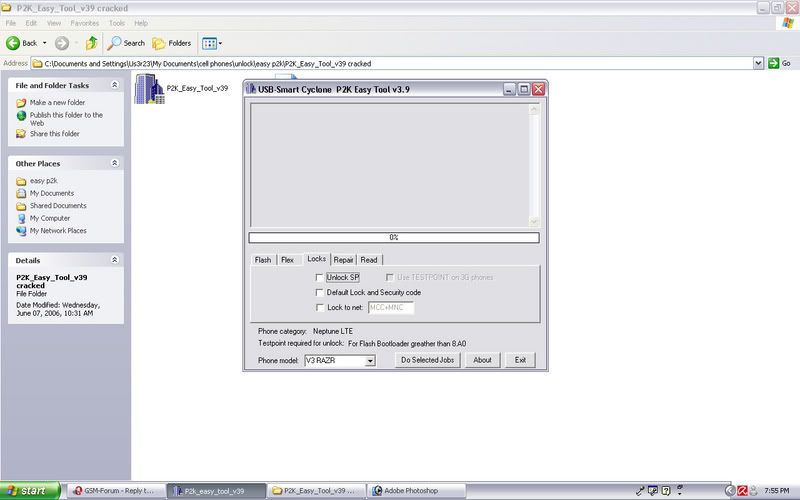Viewport: 800px width, 500px height.
Task: Show hidden tray icons arrow
Action: [x=730, y=491]
